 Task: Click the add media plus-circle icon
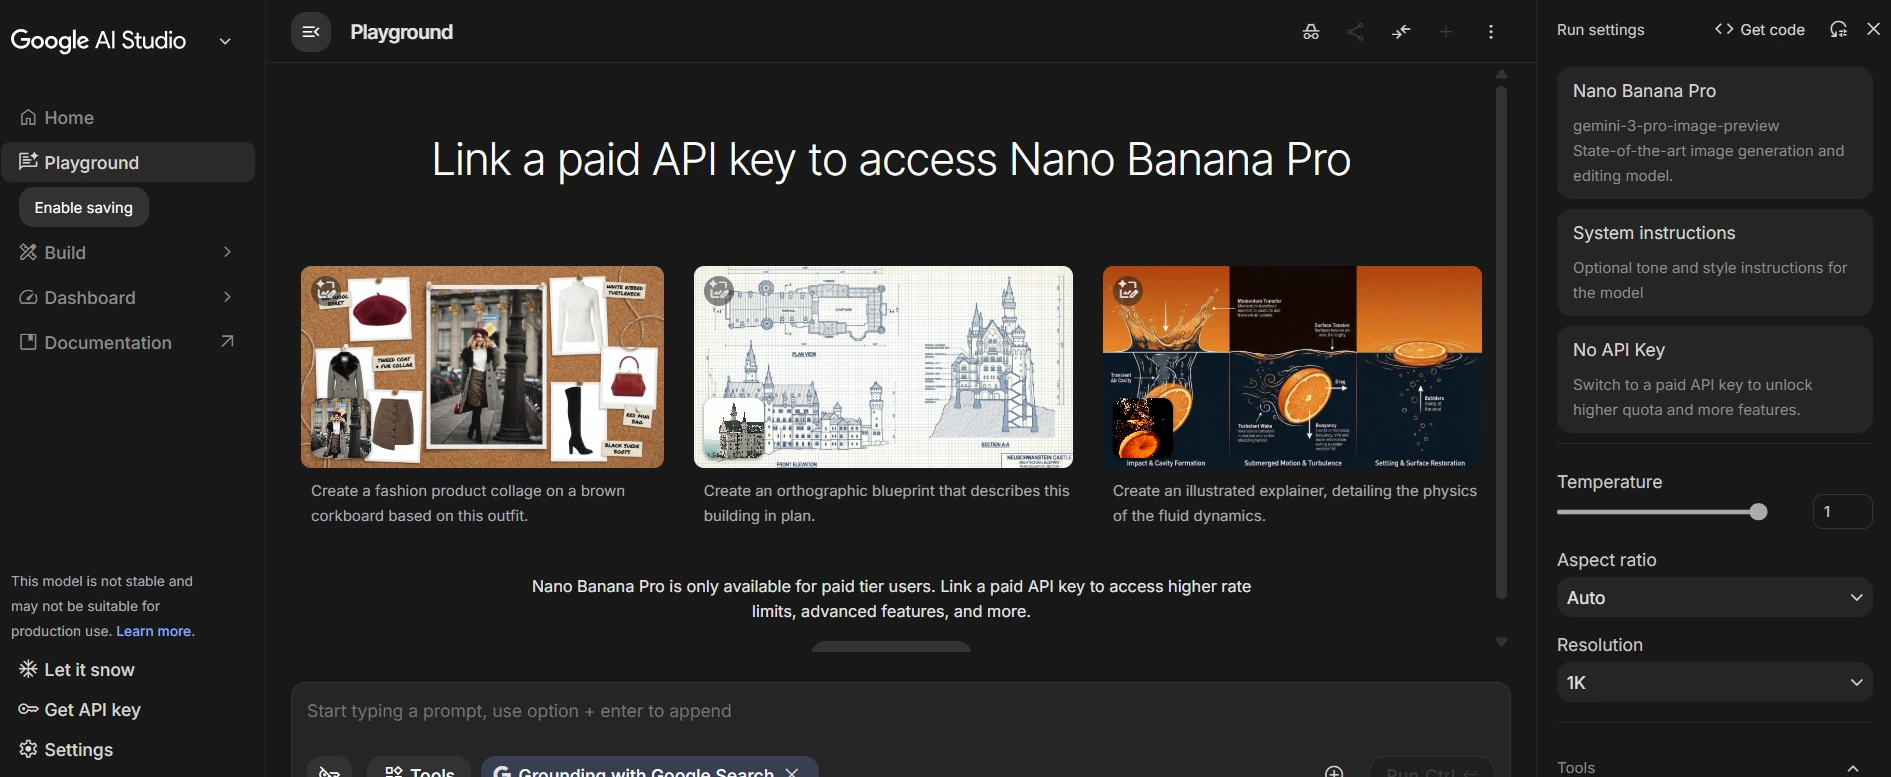point(1334,772)
